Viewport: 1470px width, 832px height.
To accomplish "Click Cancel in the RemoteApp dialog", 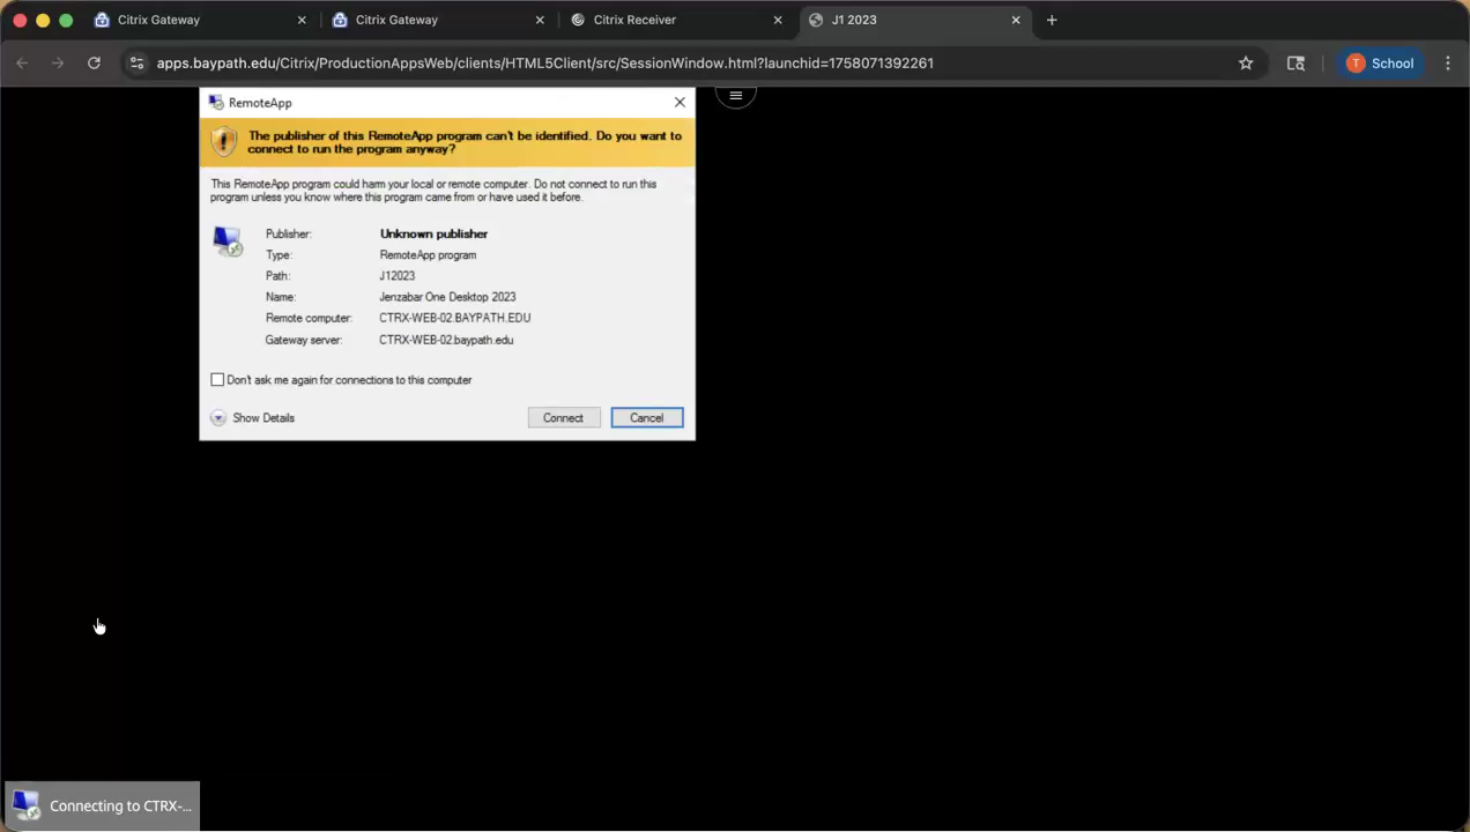I will 646,418.
